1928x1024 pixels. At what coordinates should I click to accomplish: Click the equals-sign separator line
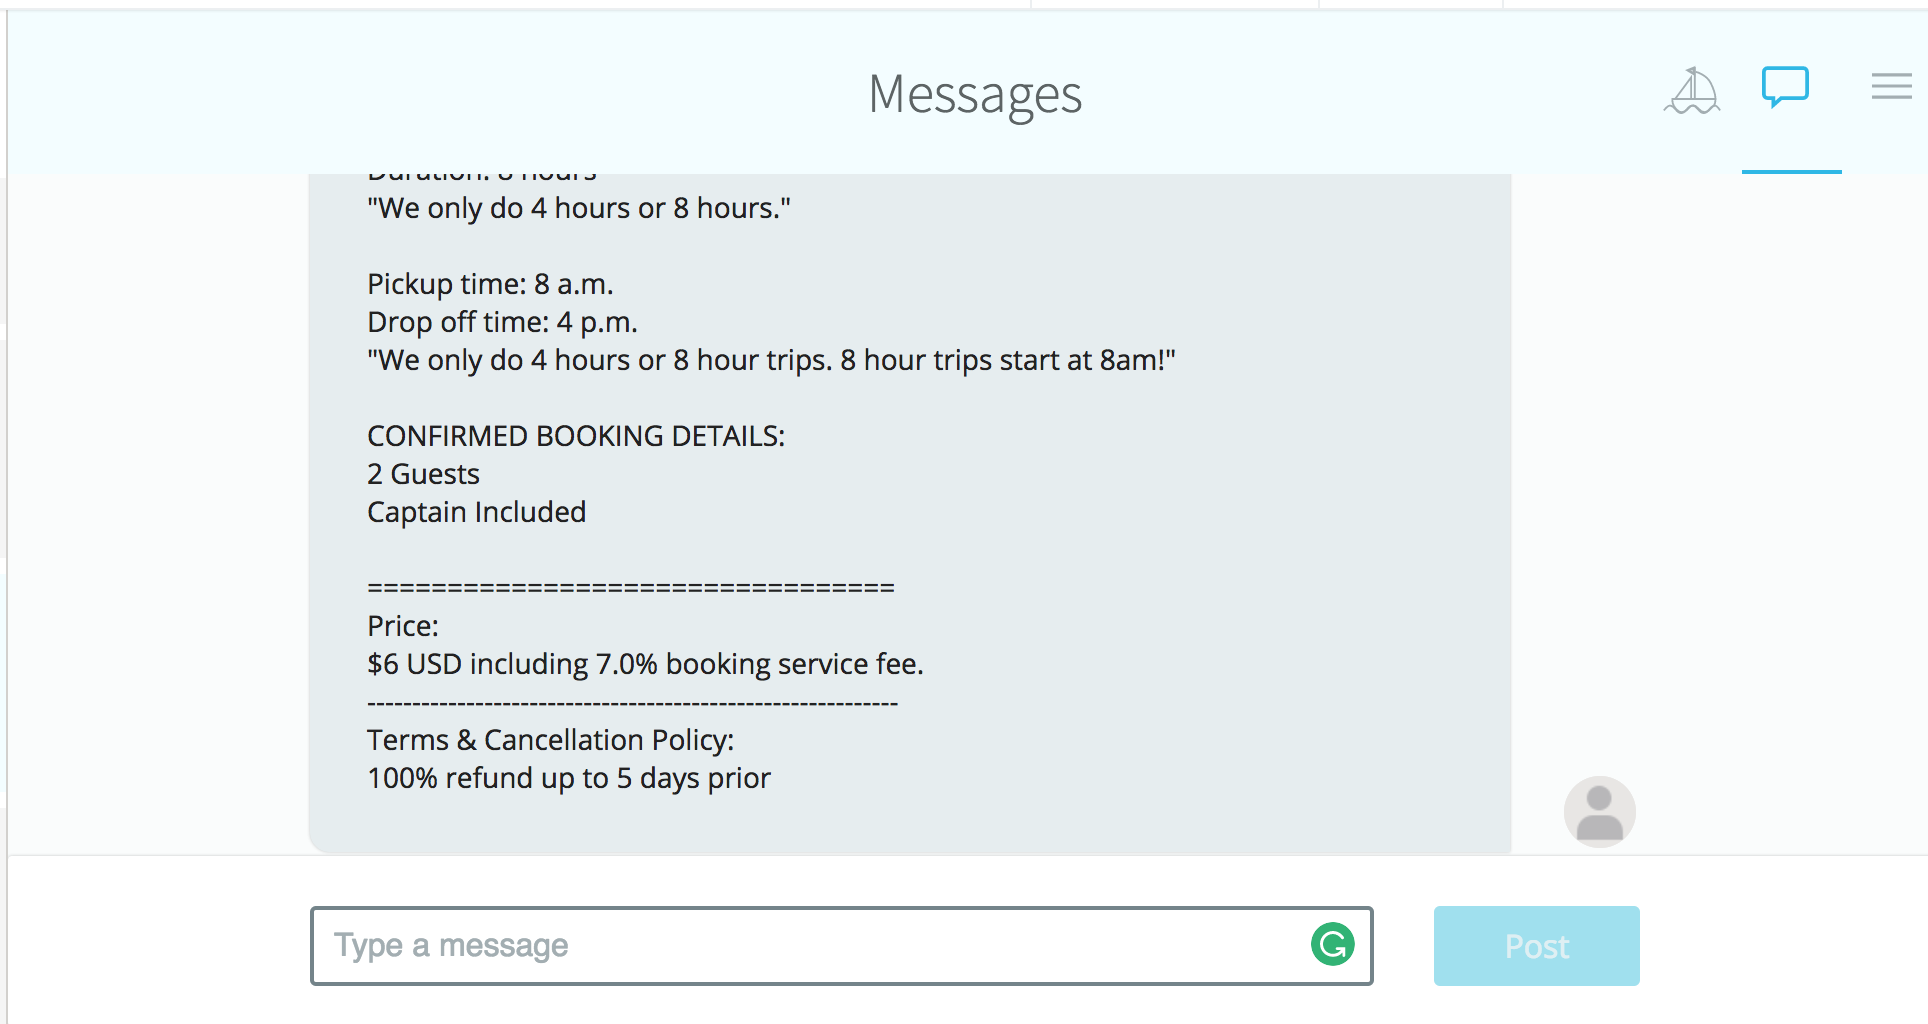pos(631,588)
